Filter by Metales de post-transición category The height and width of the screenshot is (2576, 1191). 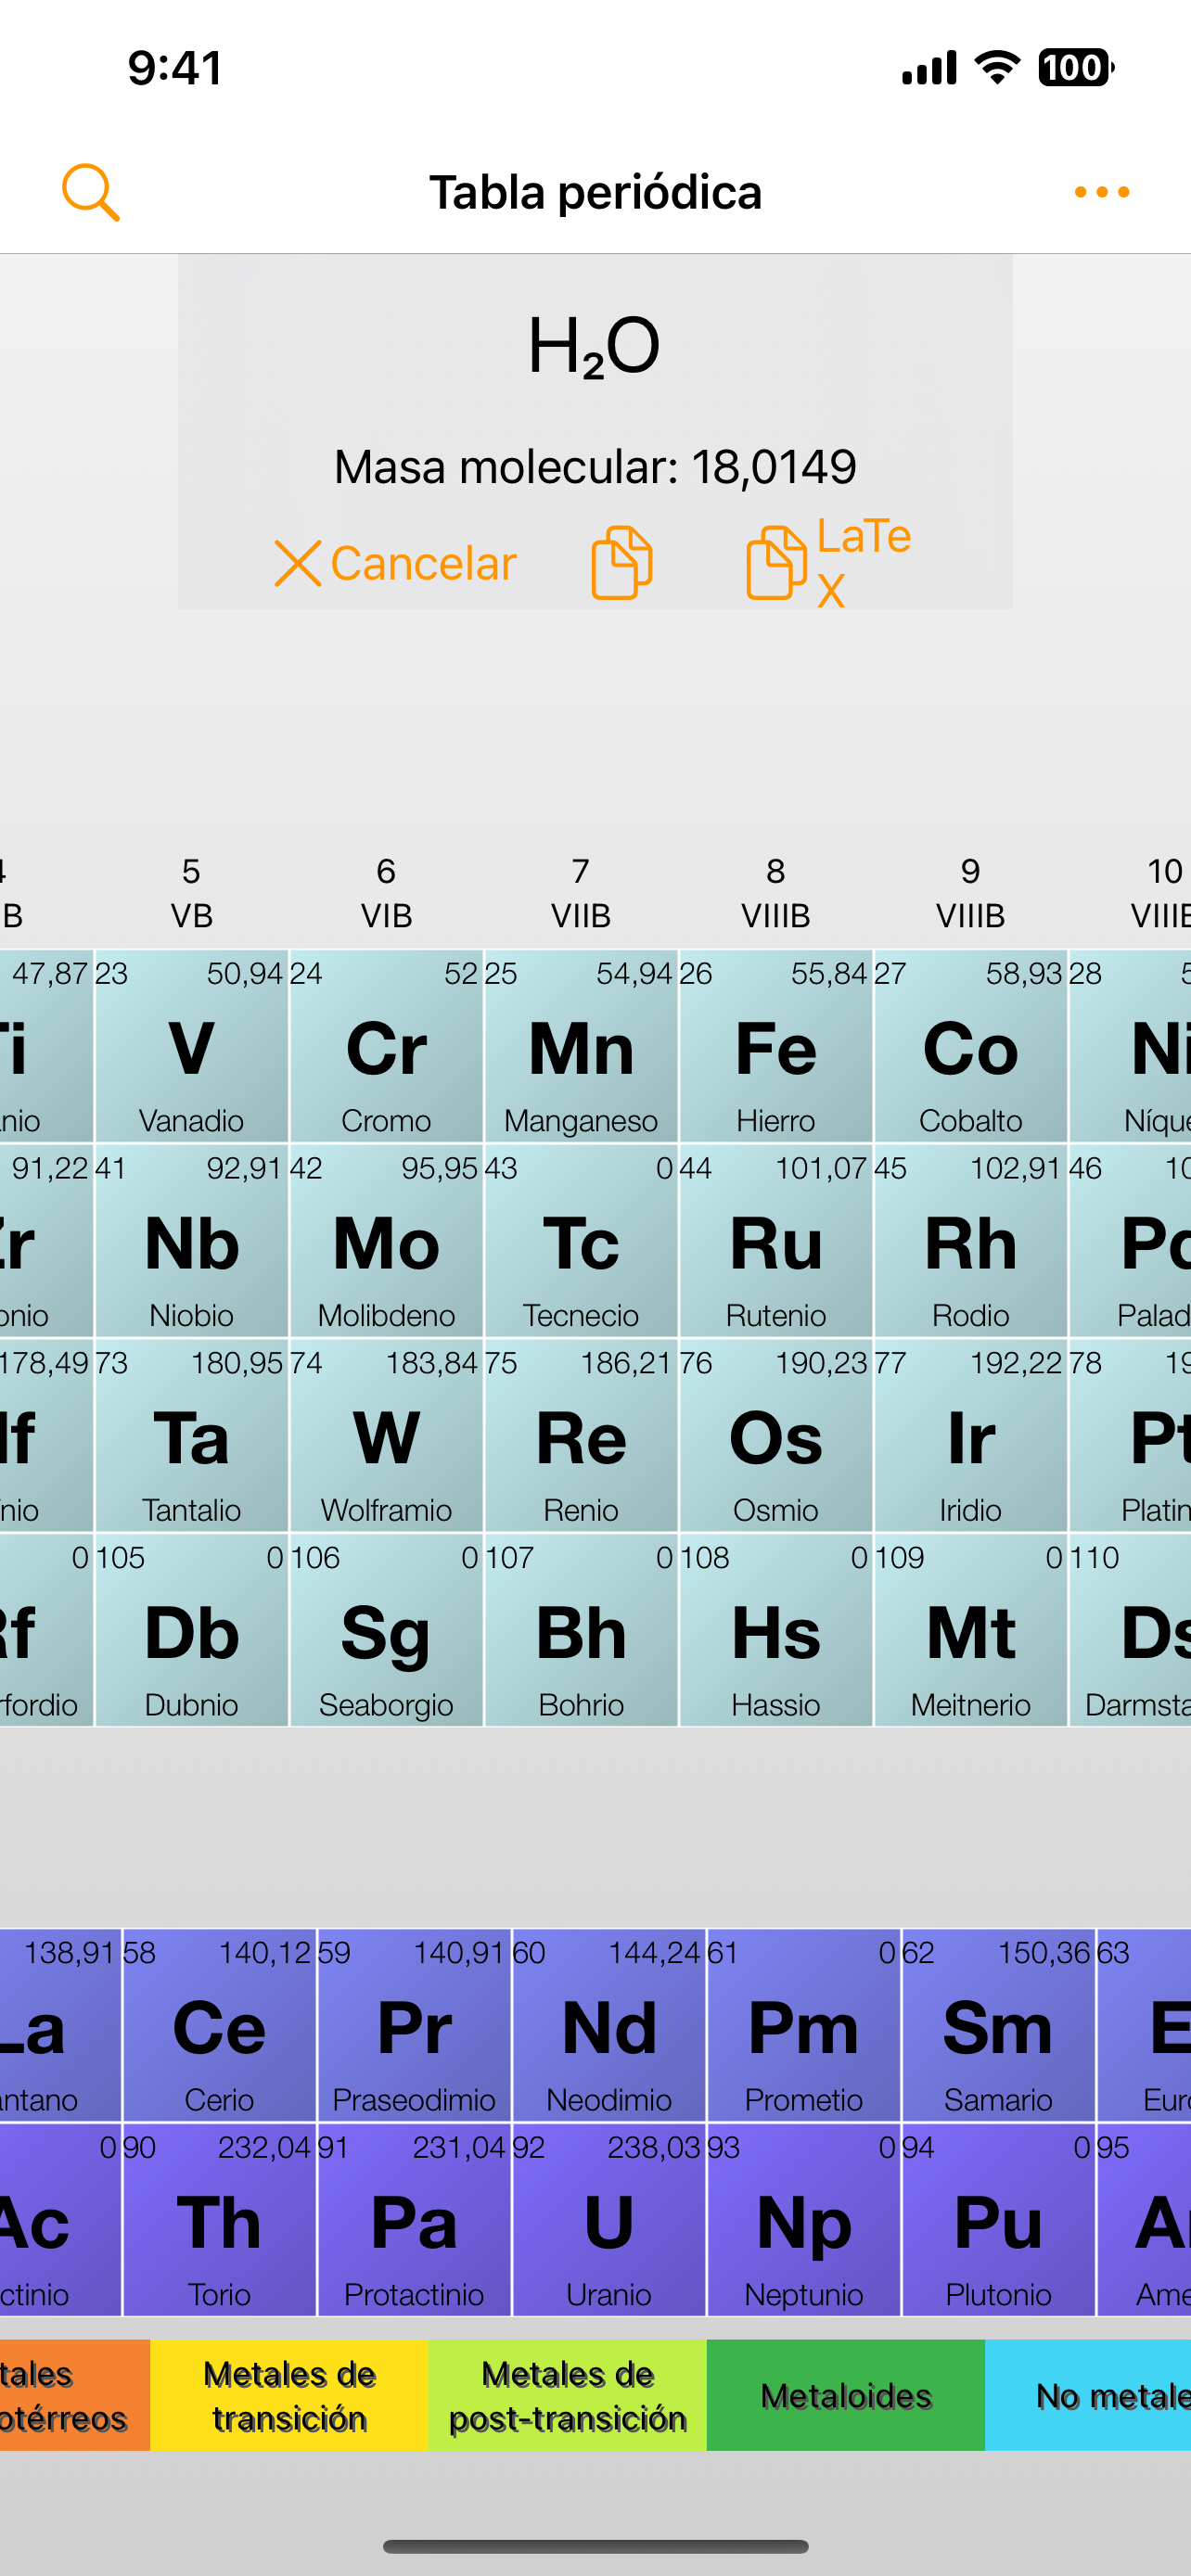(567, 2395)
